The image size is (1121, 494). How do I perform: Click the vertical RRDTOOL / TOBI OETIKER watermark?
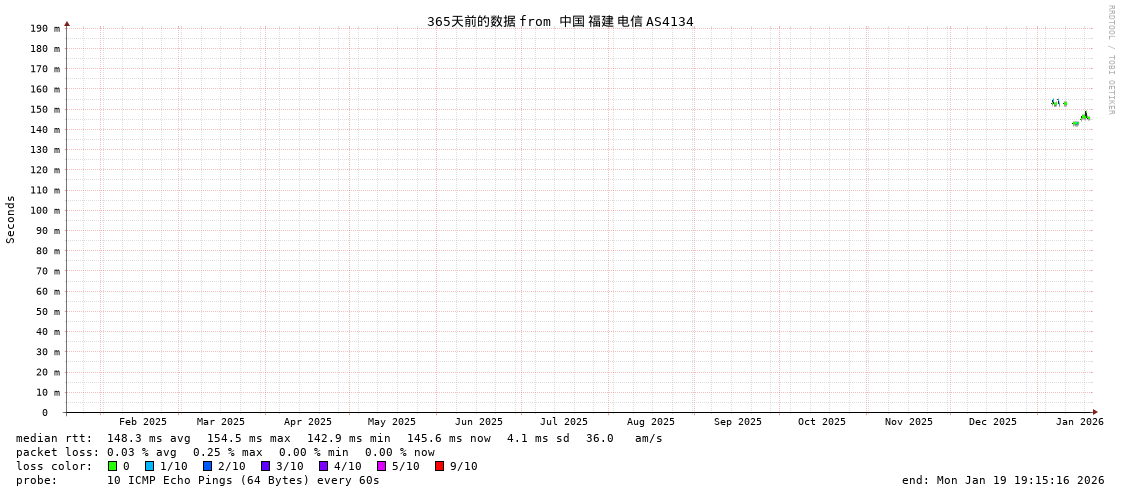[1110, 60]
